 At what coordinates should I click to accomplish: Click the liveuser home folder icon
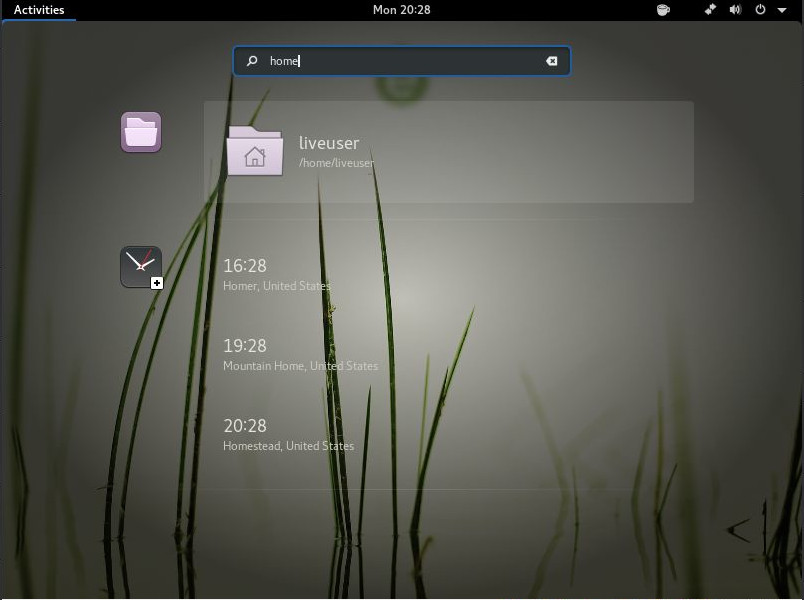(x=255, y=151)
